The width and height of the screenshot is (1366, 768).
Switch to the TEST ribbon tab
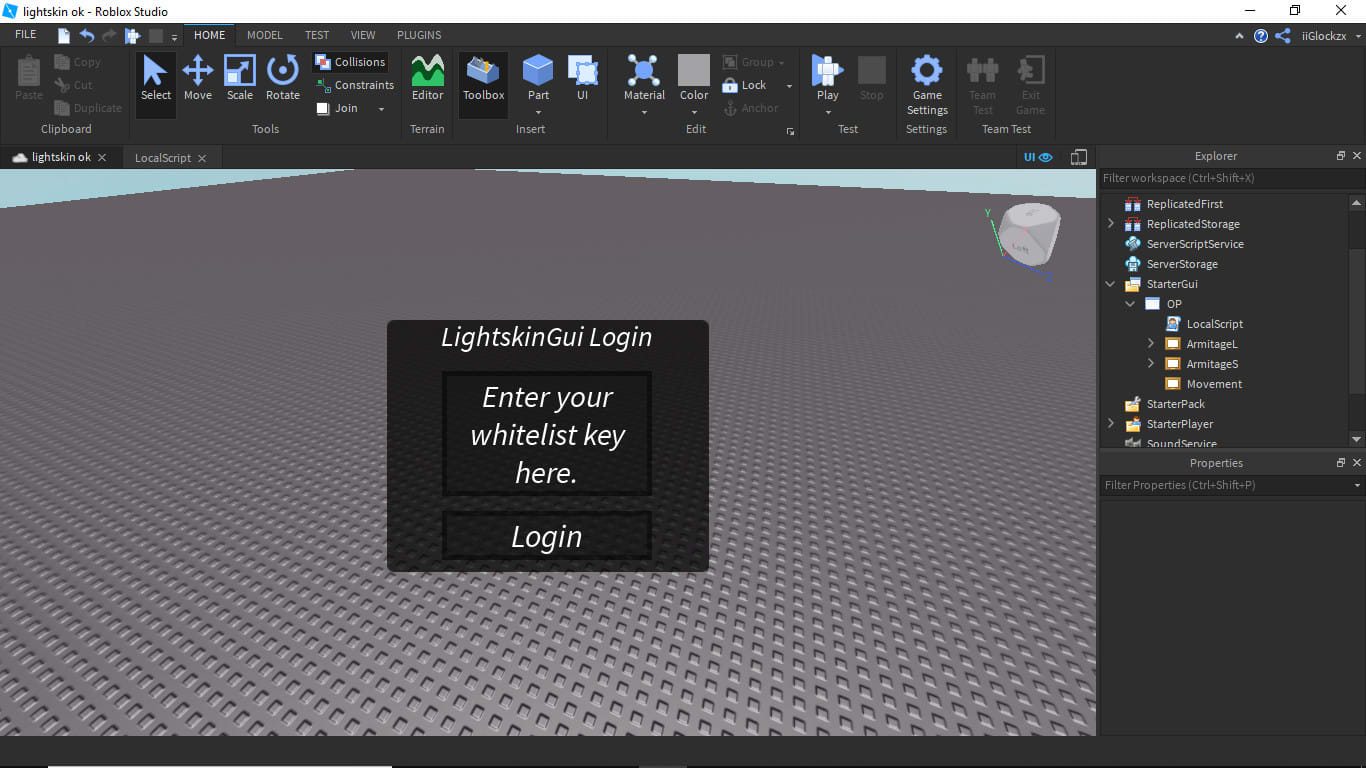(x=317, y=35)
